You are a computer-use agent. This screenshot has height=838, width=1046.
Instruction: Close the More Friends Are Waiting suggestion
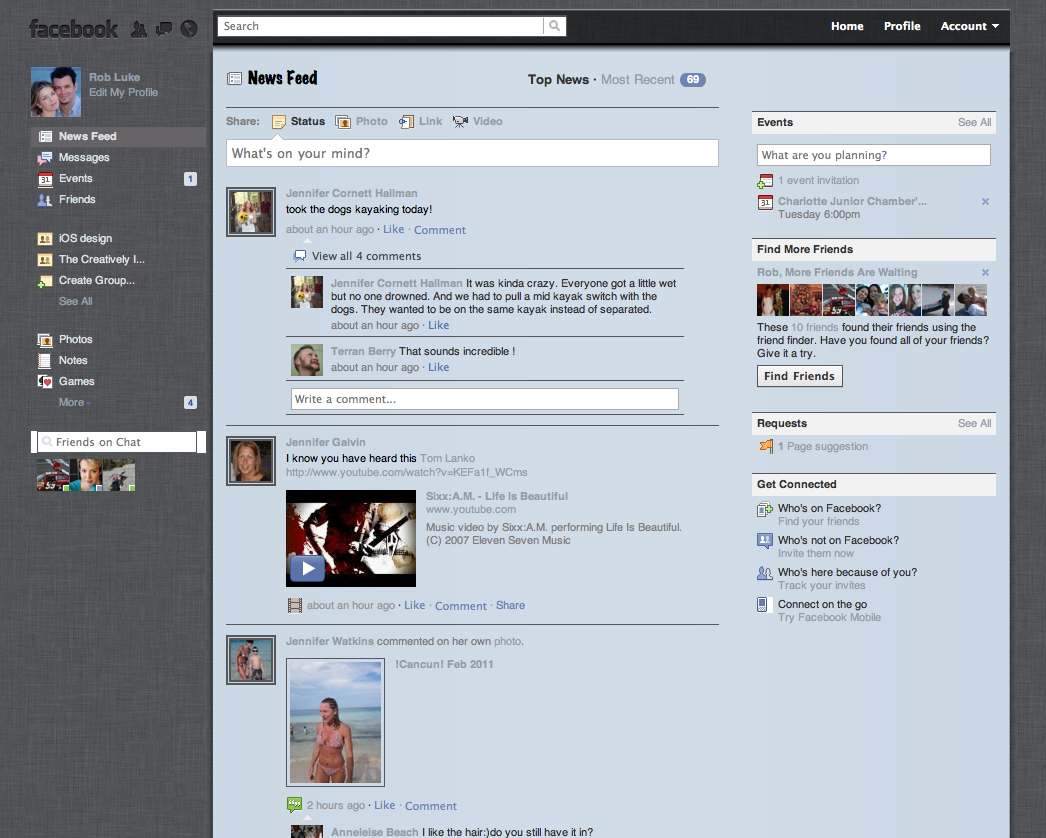(985, 272)
